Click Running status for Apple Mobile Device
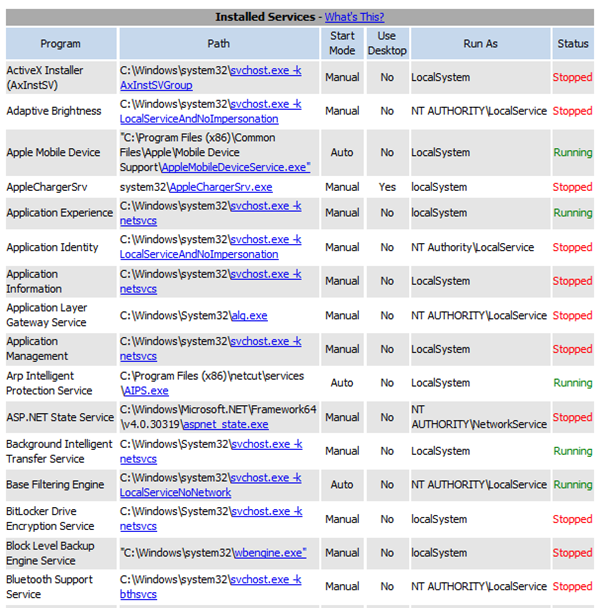The height and width of the screenshot is (608, 600). click(573, 153)
